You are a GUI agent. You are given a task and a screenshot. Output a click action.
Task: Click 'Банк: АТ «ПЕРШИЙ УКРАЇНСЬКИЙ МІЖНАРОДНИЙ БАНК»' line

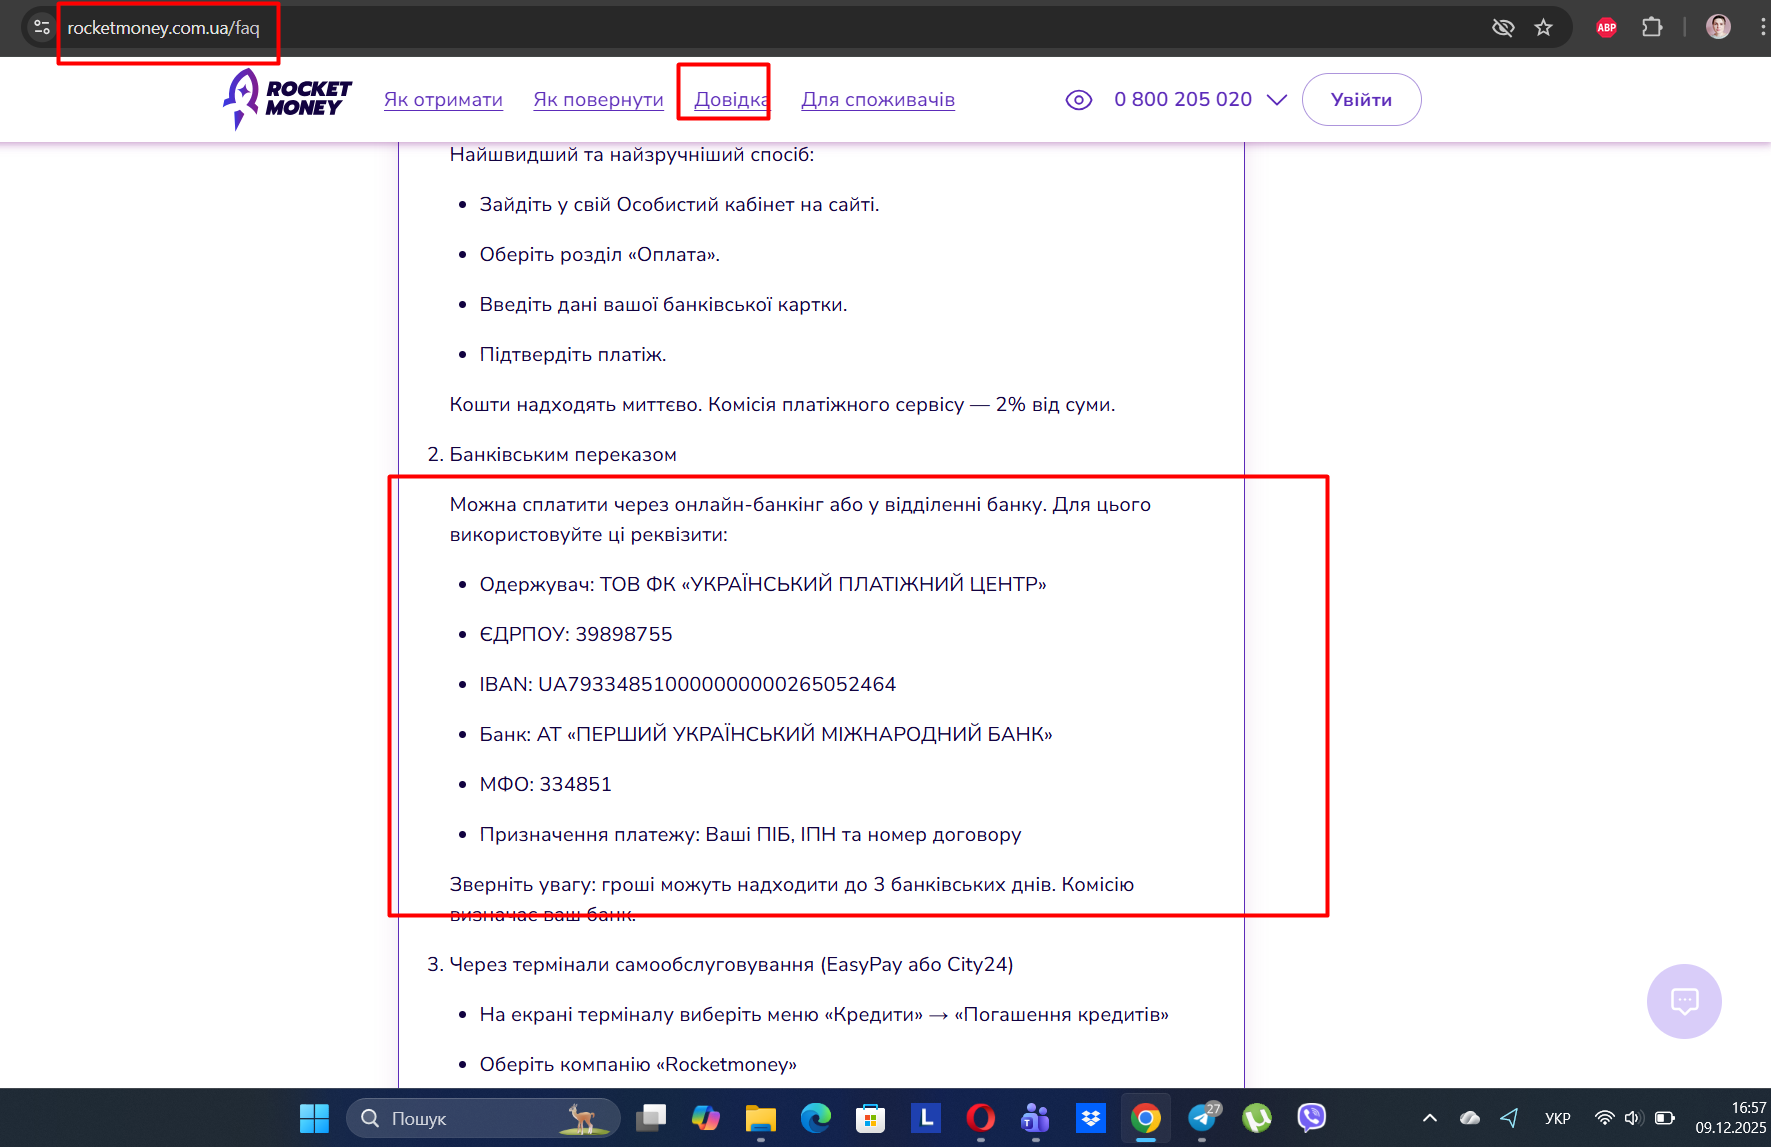(x=766, y=734)
